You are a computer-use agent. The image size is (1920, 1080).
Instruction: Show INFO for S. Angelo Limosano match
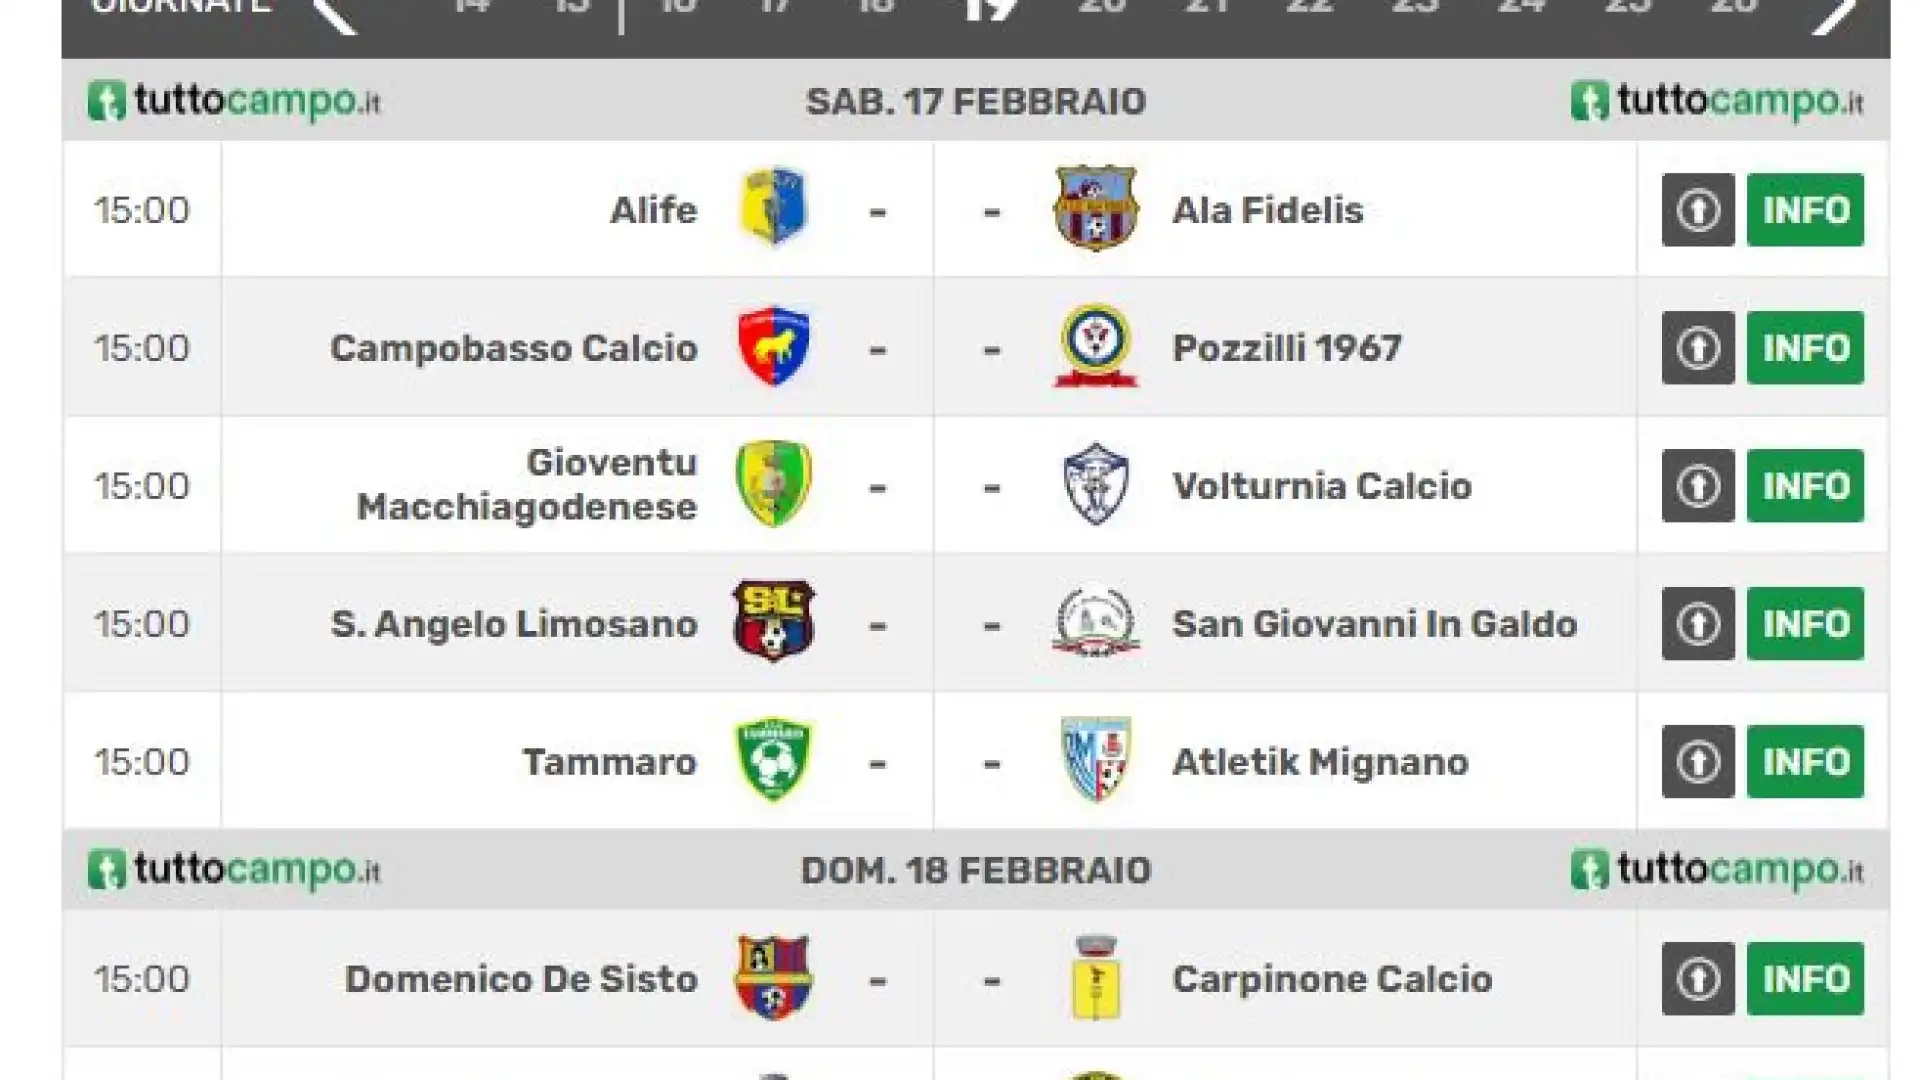click(x=1805, y=624)
